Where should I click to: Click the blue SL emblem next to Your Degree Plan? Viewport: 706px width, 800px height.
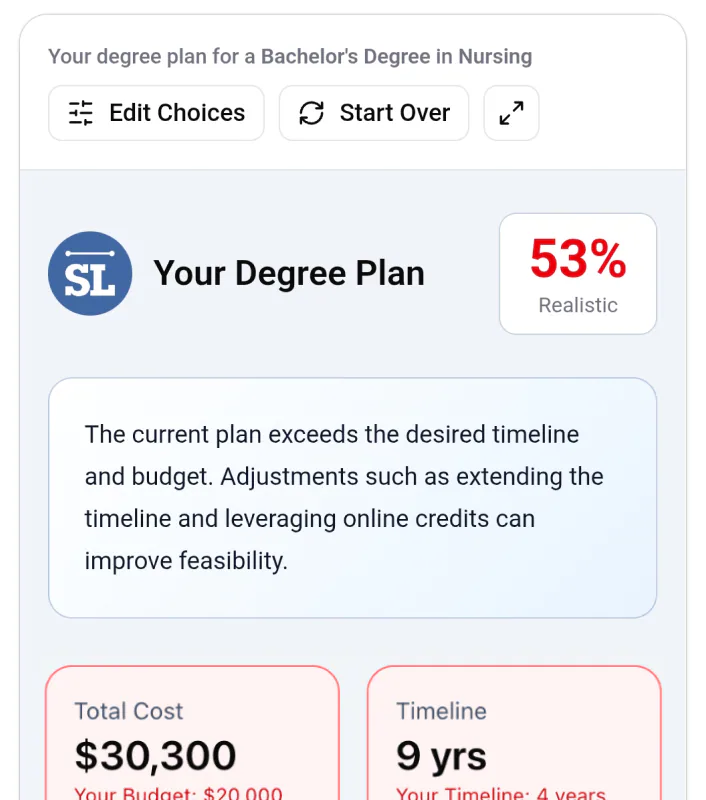tap(90, 272)
